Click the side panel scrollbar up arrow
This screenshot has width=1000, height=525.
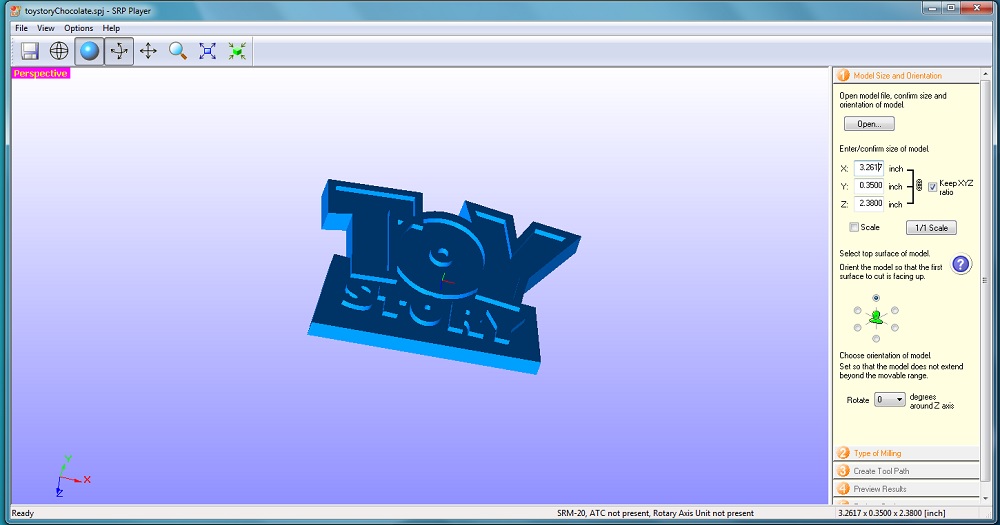[x=985, y=73]
